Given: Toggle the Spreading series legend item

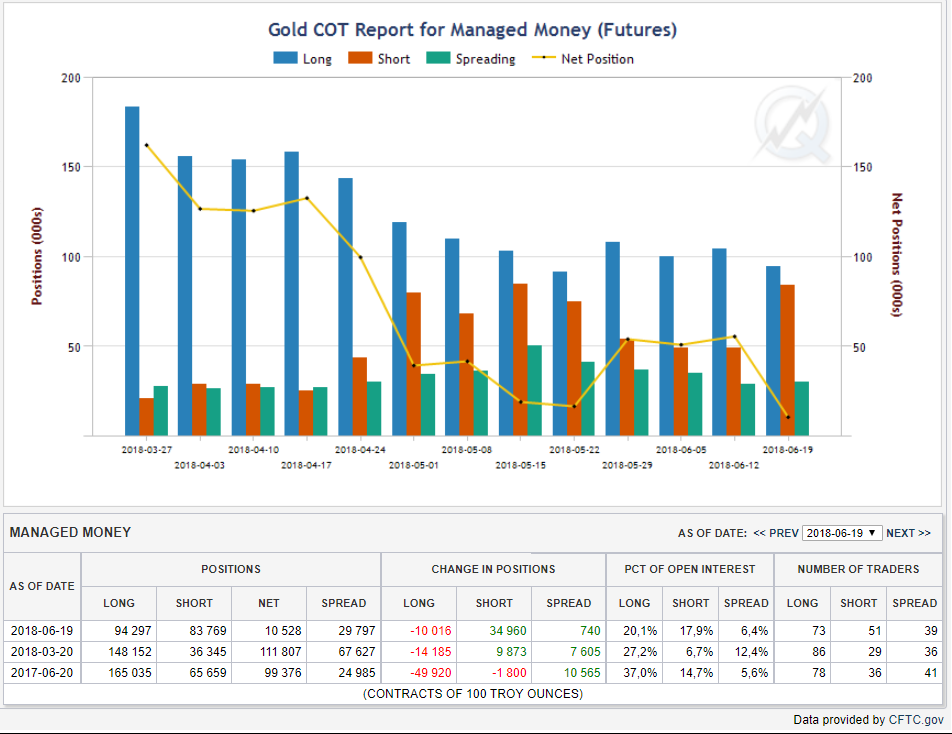Looking at the screenshot, I should [471, 59].
